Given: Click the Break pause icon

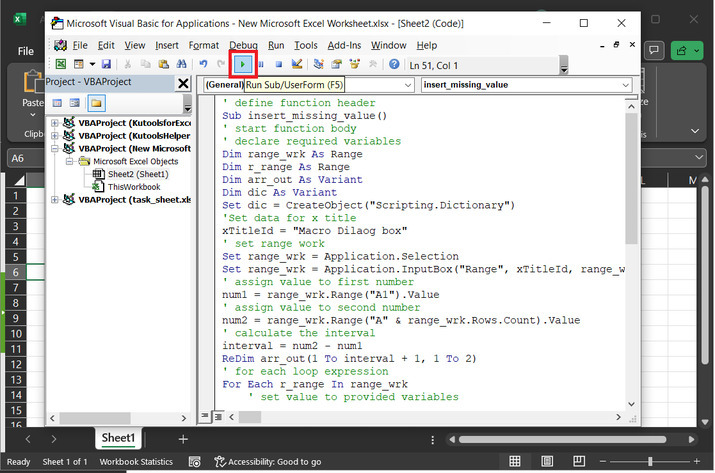Looking at the screenshot, I should coord(261,64).
